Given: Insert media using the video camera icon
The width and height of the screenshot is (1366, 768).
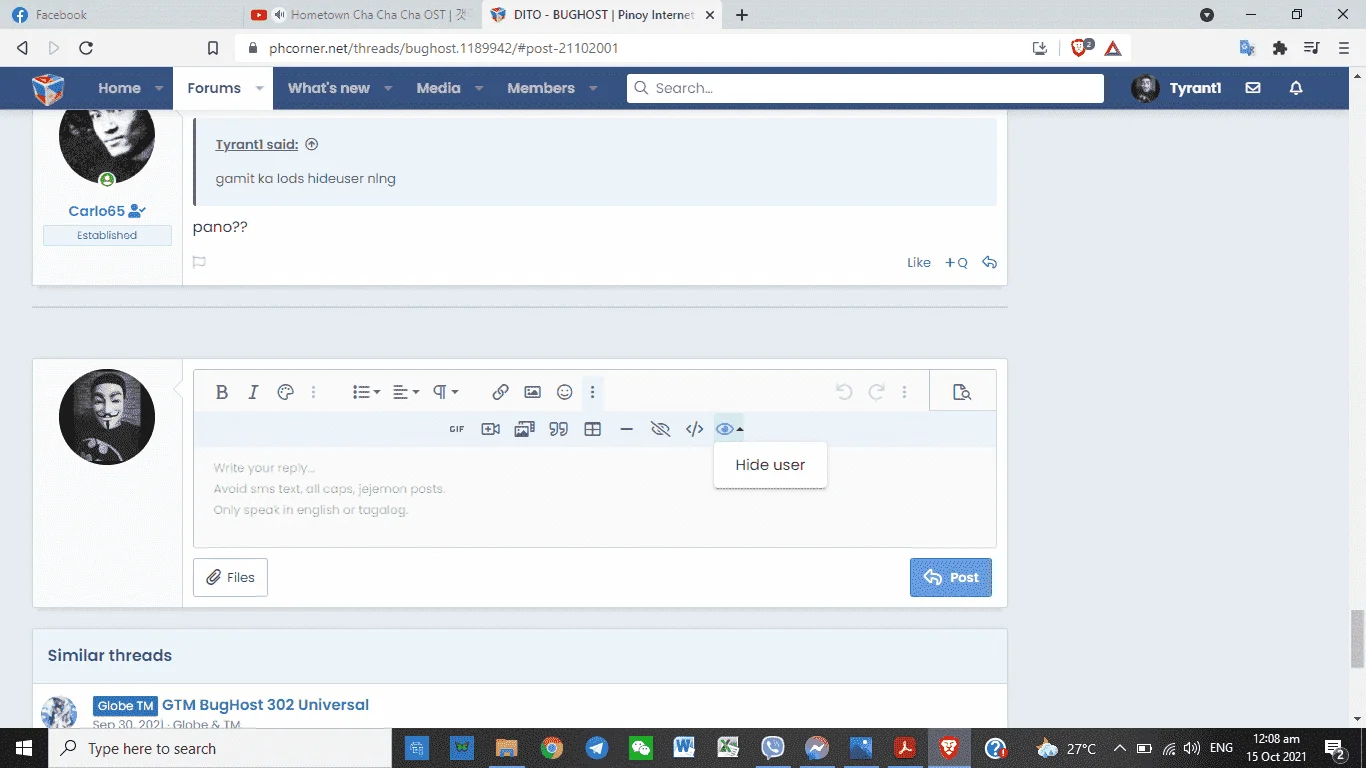Looking at the screenshot, I should click(x=490, y=429).
